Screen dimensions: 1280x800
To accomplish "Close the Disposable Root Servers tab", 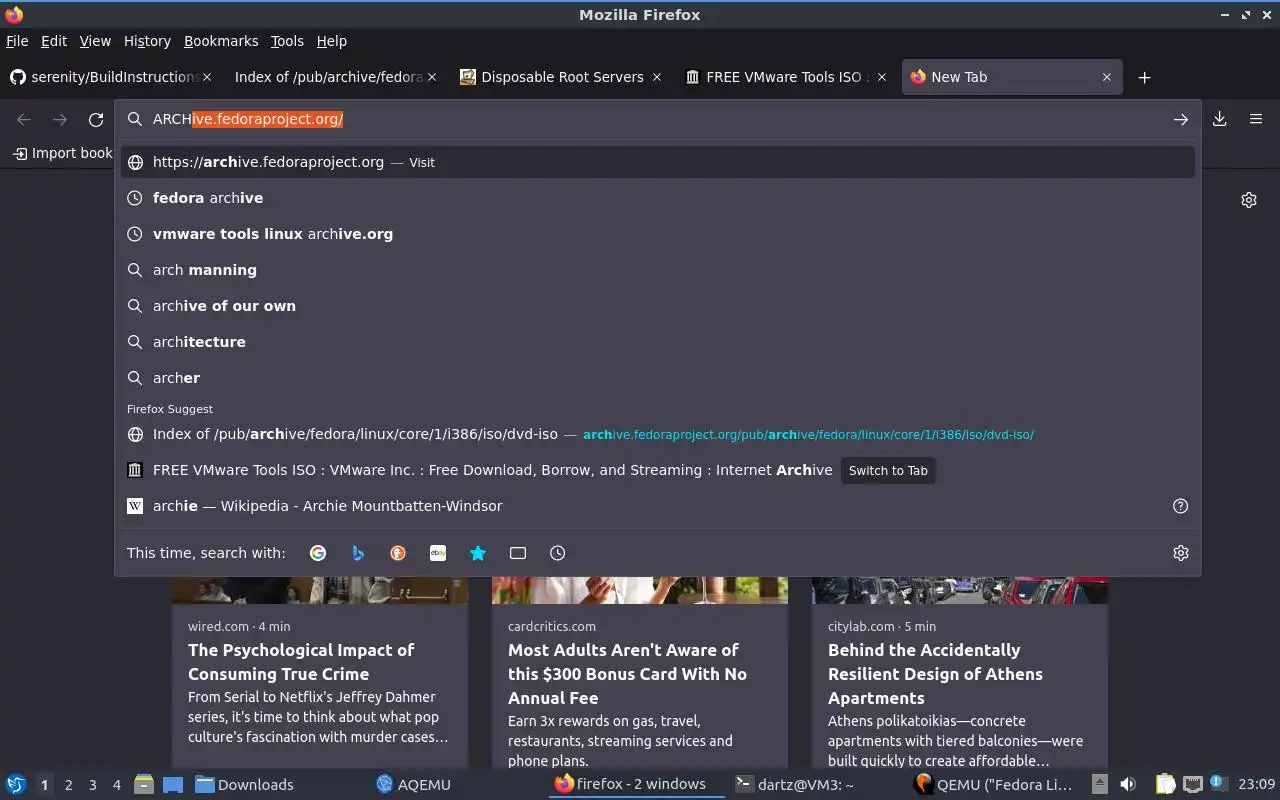I will [657, 77].
